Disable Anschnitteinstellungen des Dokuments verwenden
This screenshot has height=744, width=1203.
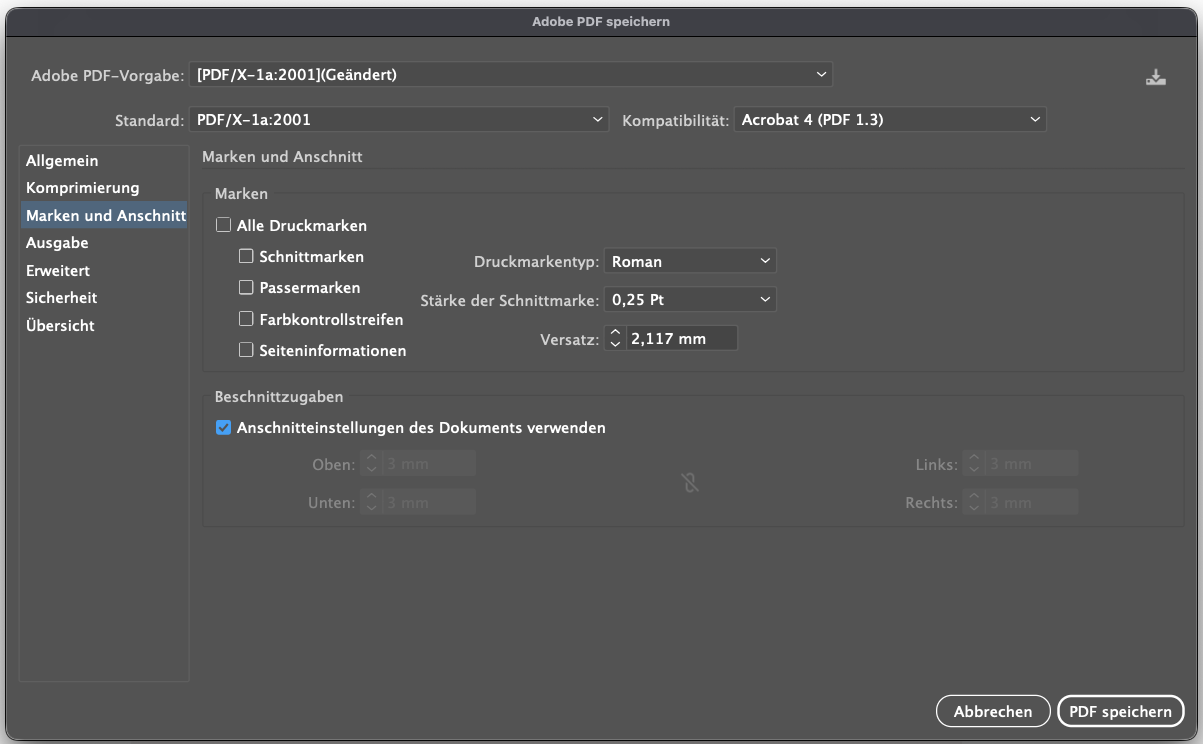[222, 427]
